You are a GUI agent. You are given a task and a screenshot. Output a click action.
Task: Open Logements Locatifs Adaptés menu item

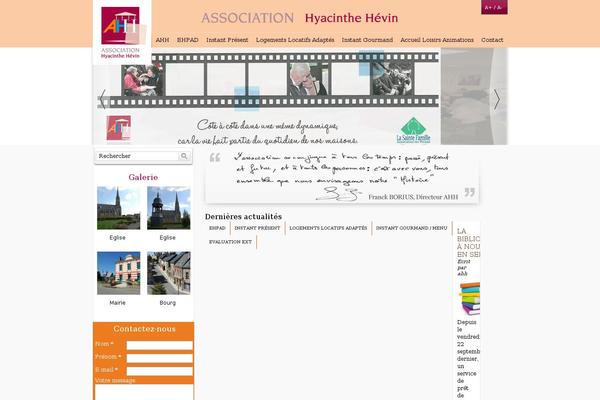tap(295, 40)
